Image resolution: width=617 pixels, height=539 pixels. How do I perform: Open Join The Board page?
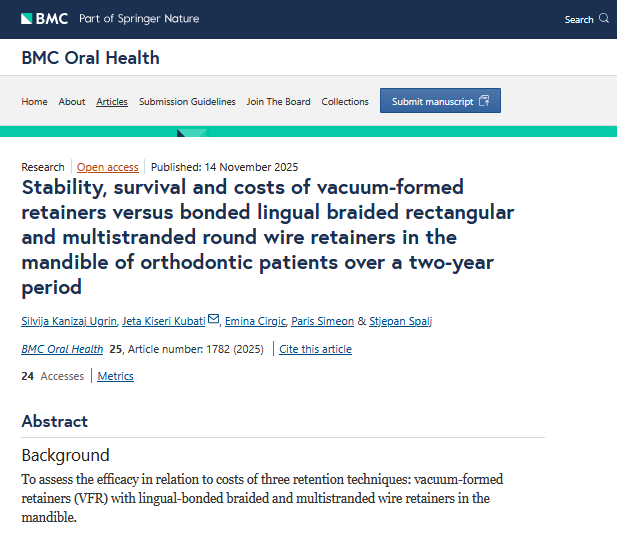278,102
